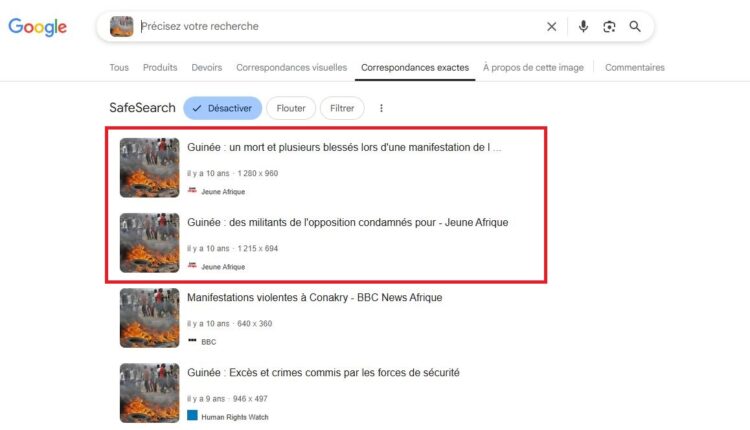
Task: Click Jeune Afrique favicon under '1 280 x 960' result
Action: pos(192,190)
